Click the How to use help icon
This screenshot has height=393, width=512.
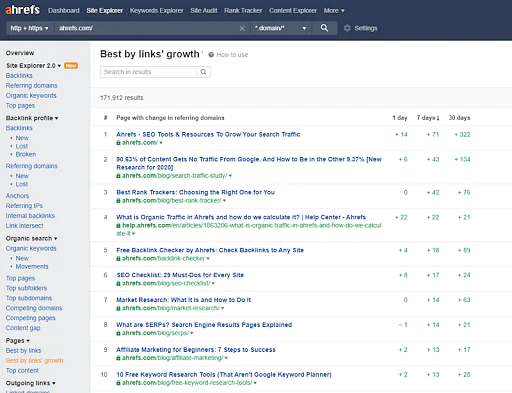pos(211,55)
